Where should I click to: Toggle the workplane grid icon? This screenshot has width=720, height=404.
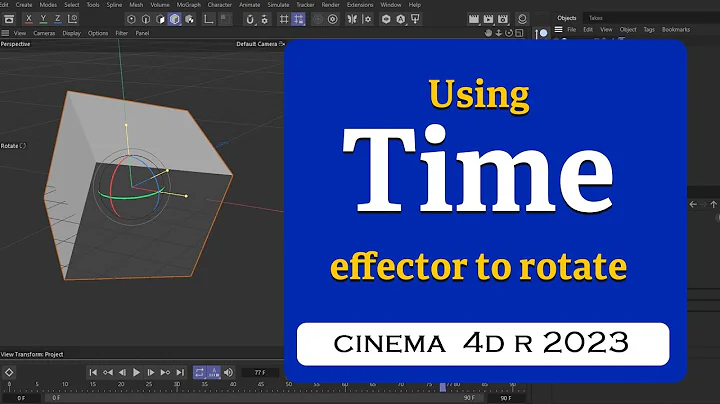coord(284,19)
